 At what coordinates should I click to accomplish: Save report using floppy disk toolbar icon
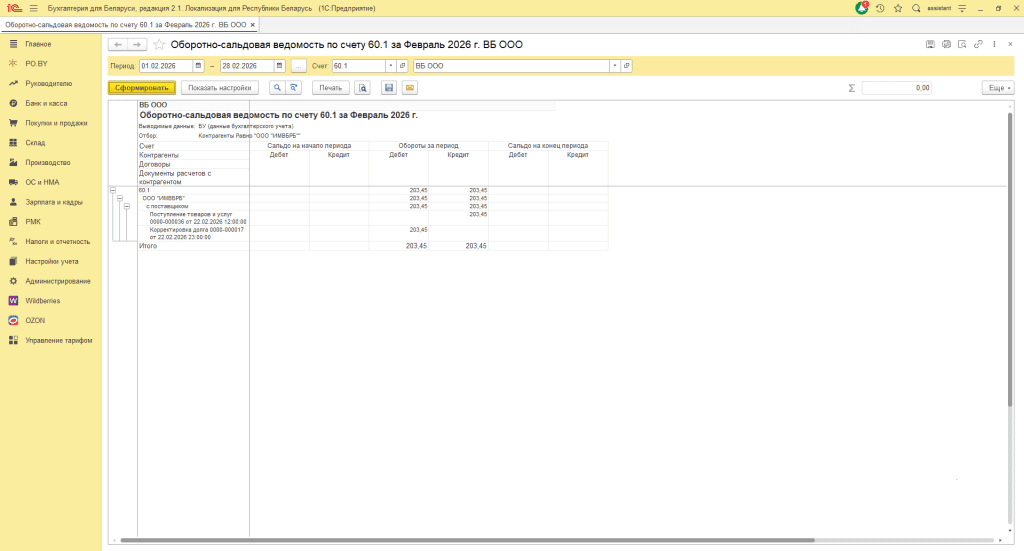click(x=389, y=88)
